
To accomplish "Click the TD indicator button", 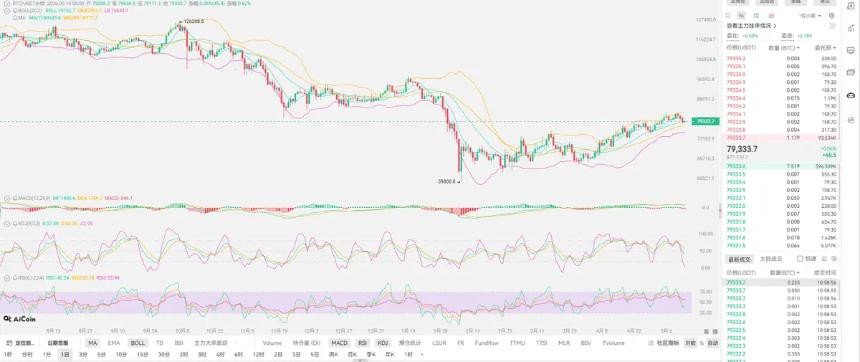I will [160, 343].
